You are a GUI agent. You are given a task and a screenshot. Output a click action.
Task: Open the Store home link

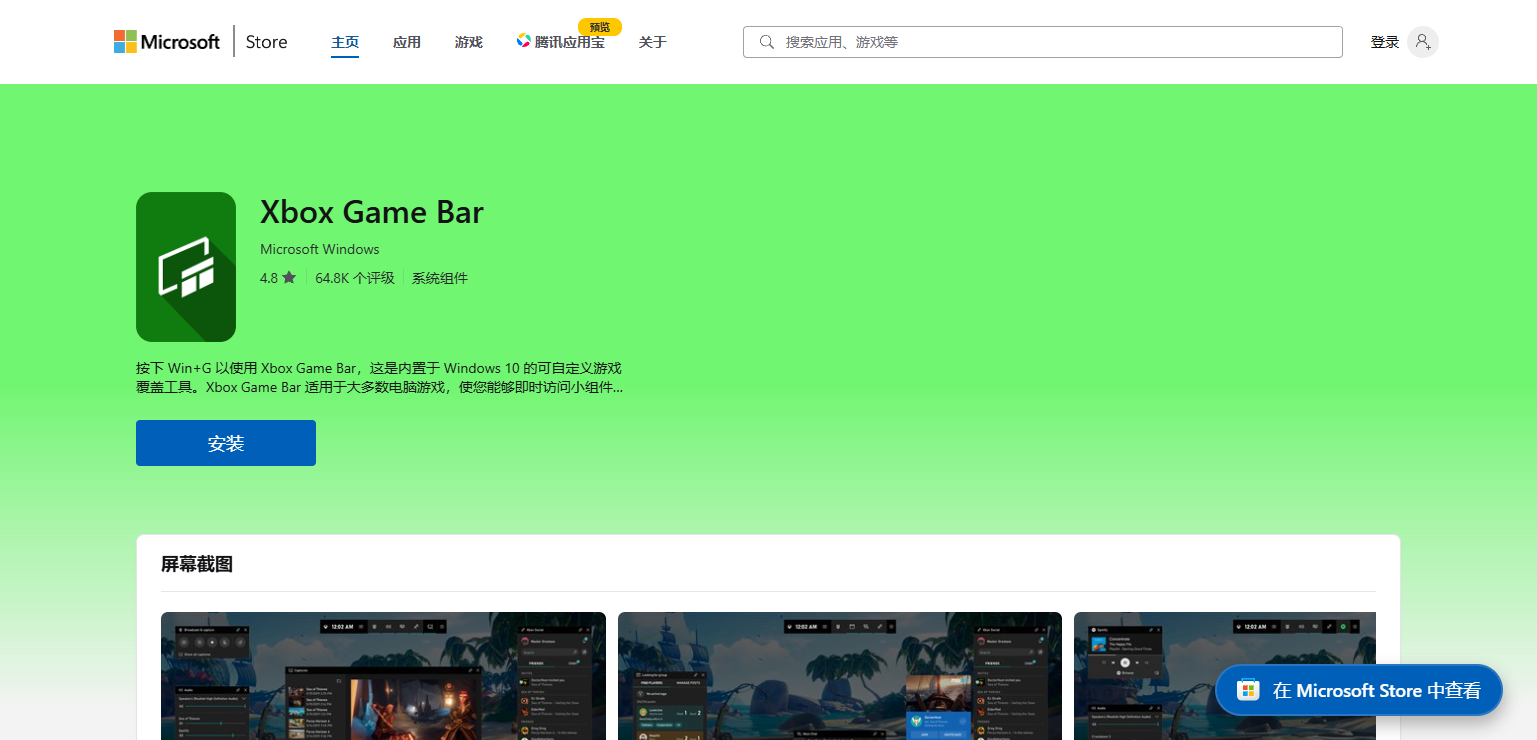(x=266, y=42)
